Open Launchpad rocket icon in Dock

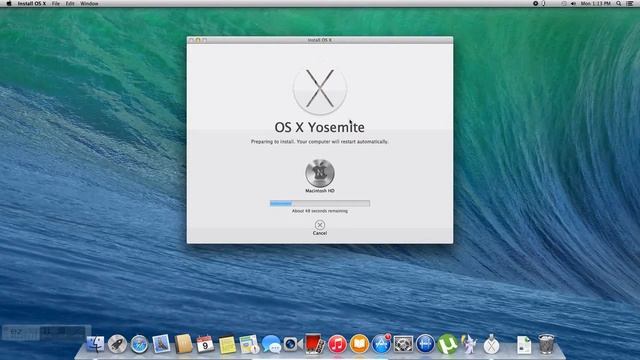(117, 344)
